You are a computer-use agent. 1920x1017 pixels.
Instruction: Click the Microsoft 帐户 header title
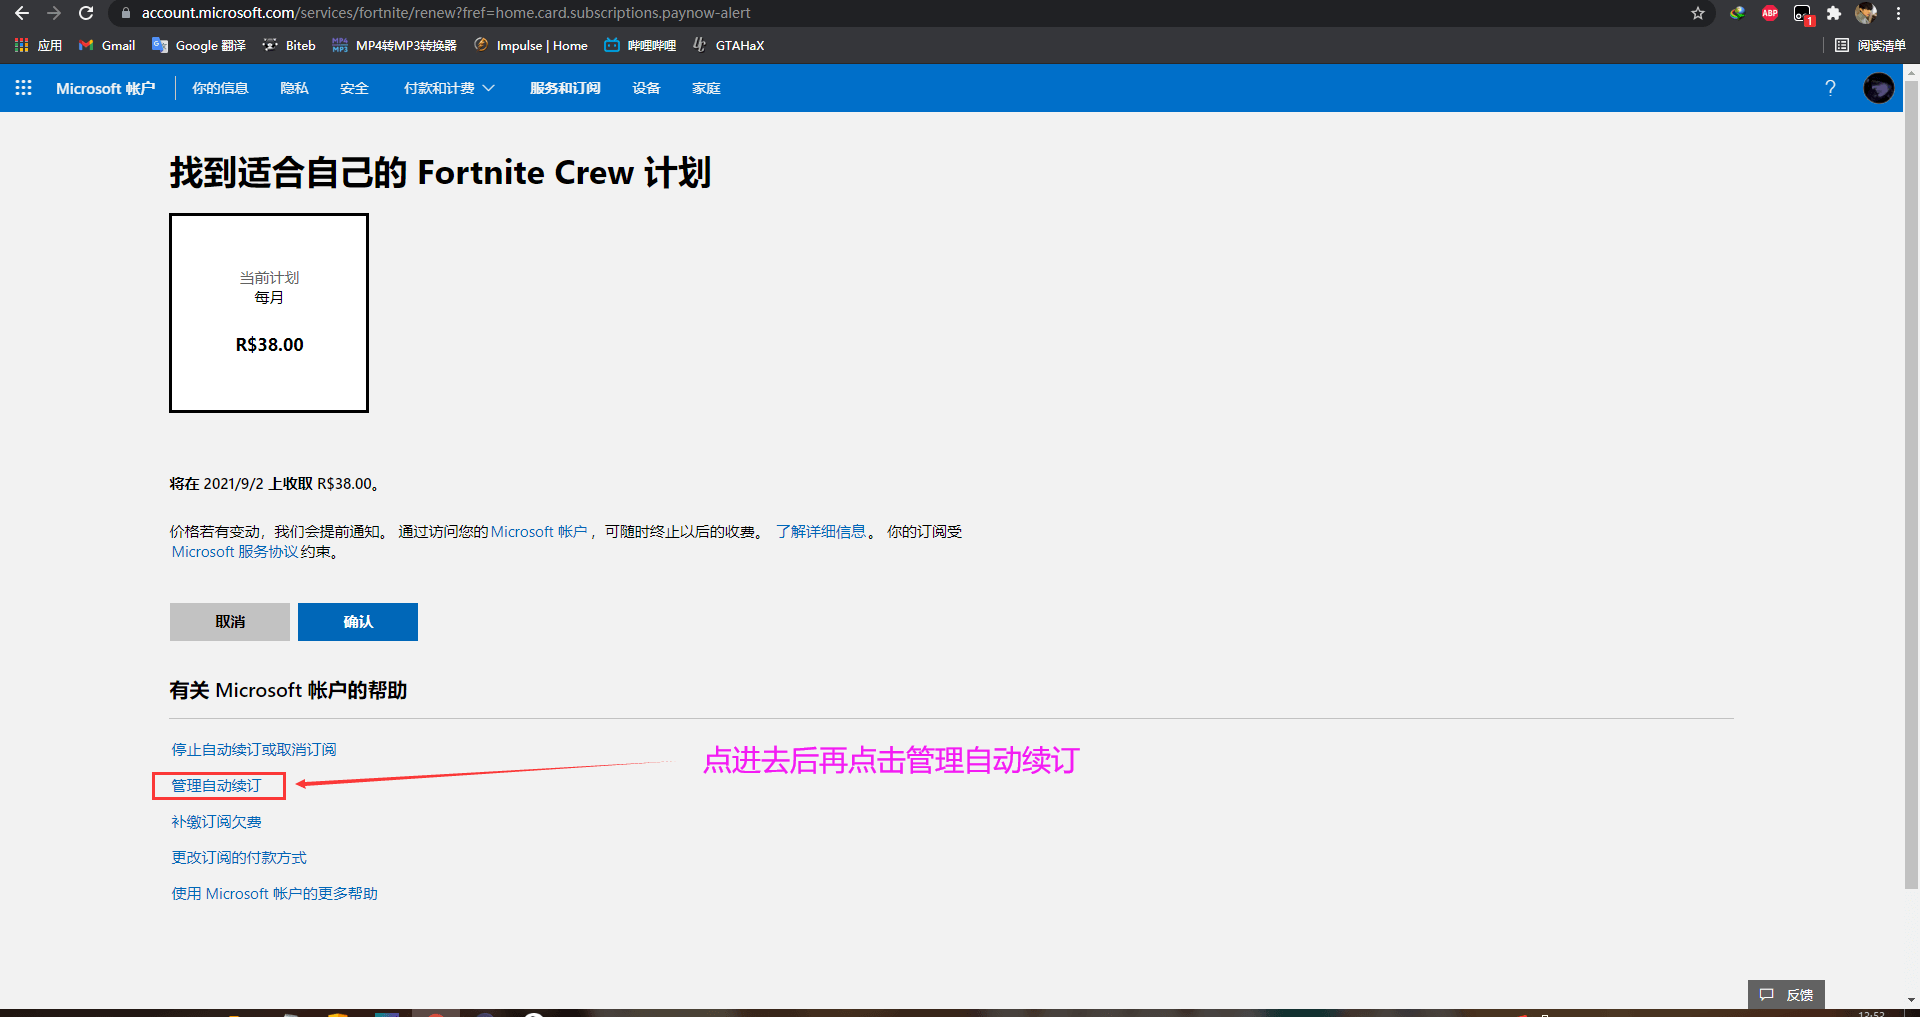[x=105, y=88]
